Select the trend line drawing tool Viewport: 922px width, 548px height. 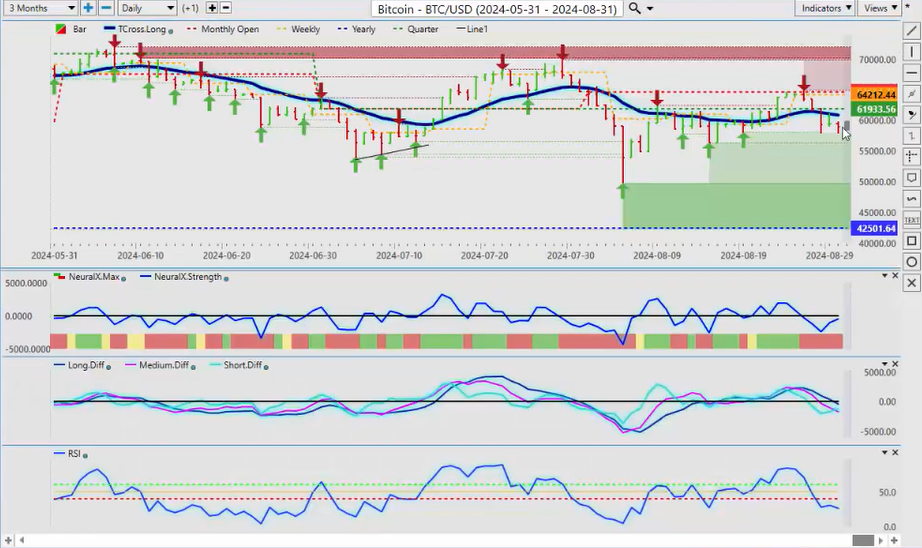tap(912, 32)
